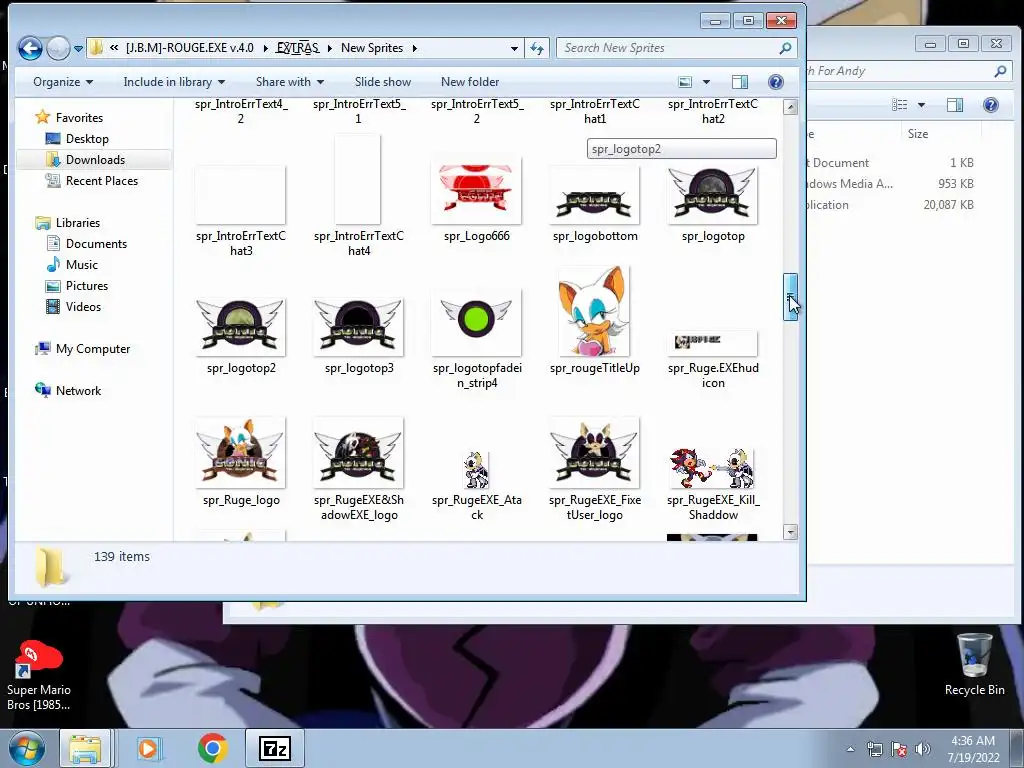The width and height of the screenshot is (1024, 768).
Task: Open the Documents library
Action: click(x=86, y=244)
